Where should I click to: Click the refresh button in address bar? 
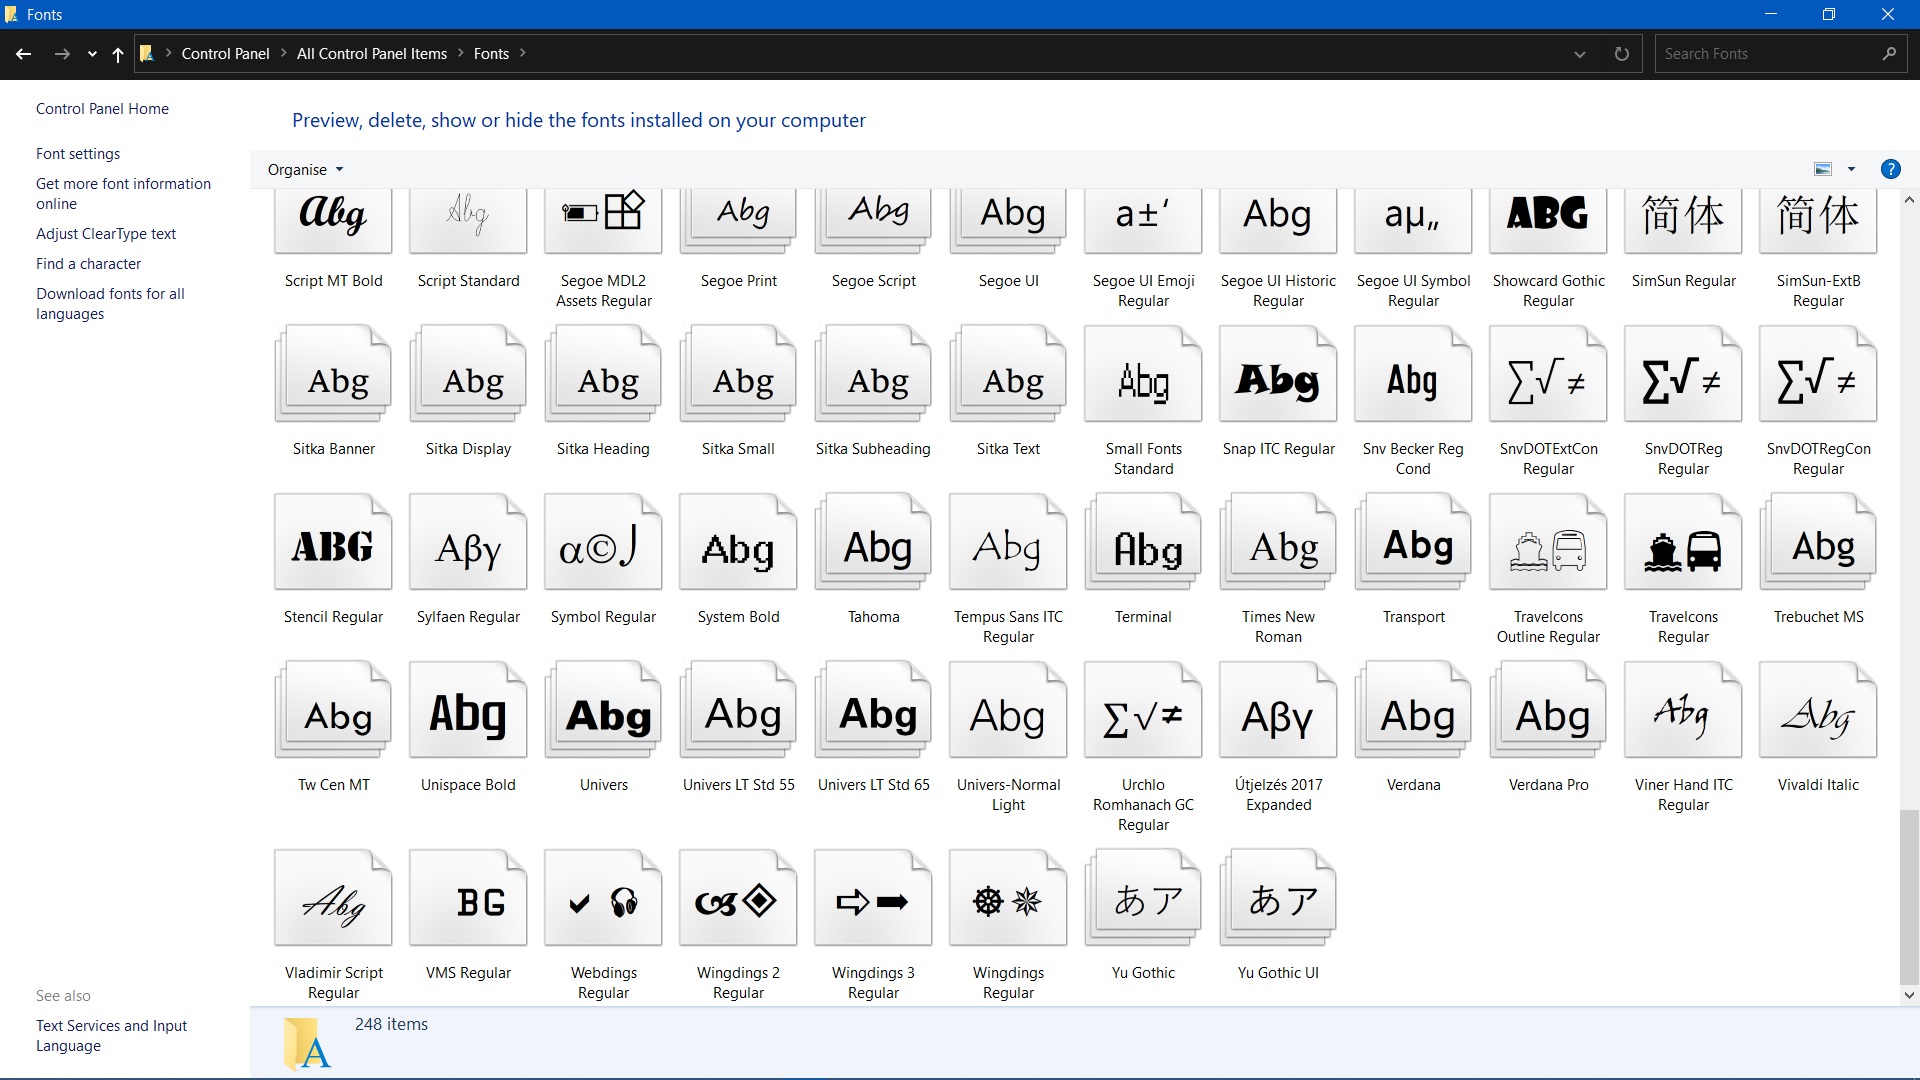point(1622,54)
